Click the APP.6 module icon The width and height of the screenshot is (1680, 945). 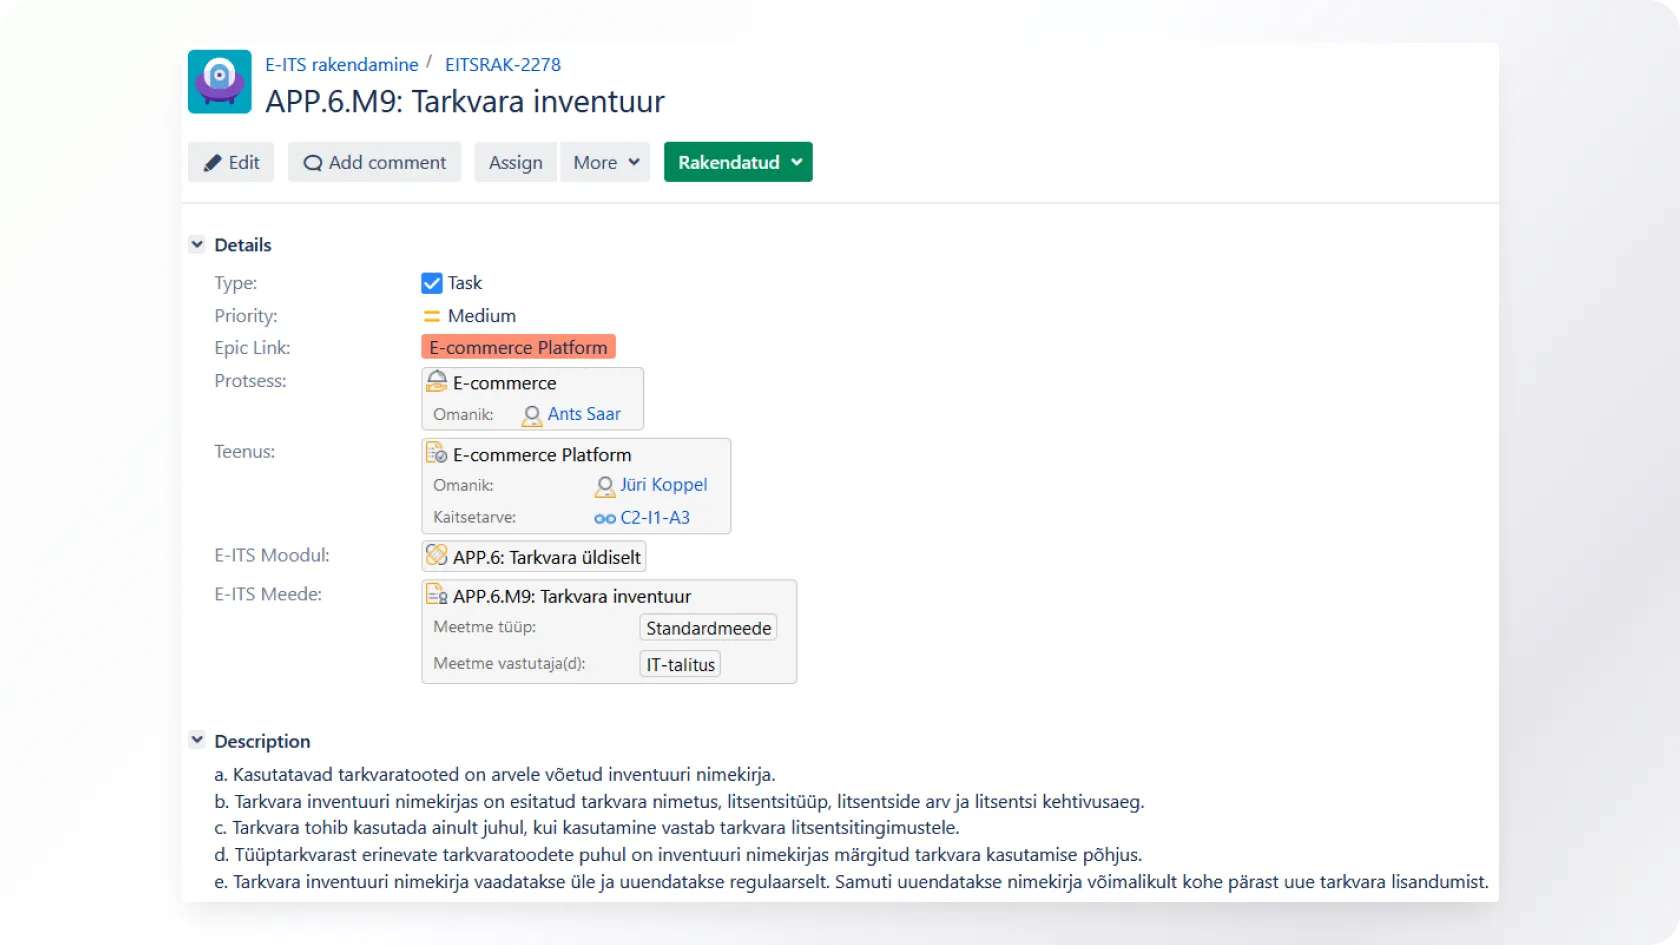click(x=437, y=555)
